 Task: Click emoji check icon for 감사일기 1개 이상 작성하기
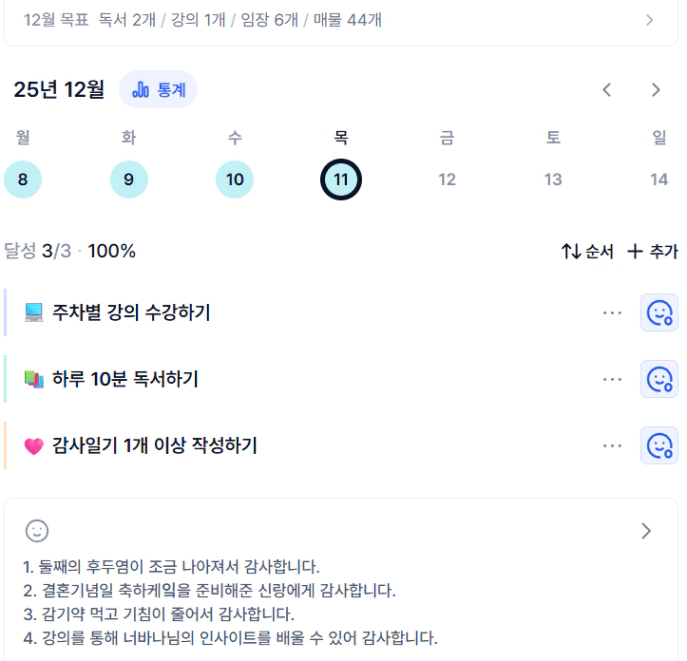(x=659, y=445)
